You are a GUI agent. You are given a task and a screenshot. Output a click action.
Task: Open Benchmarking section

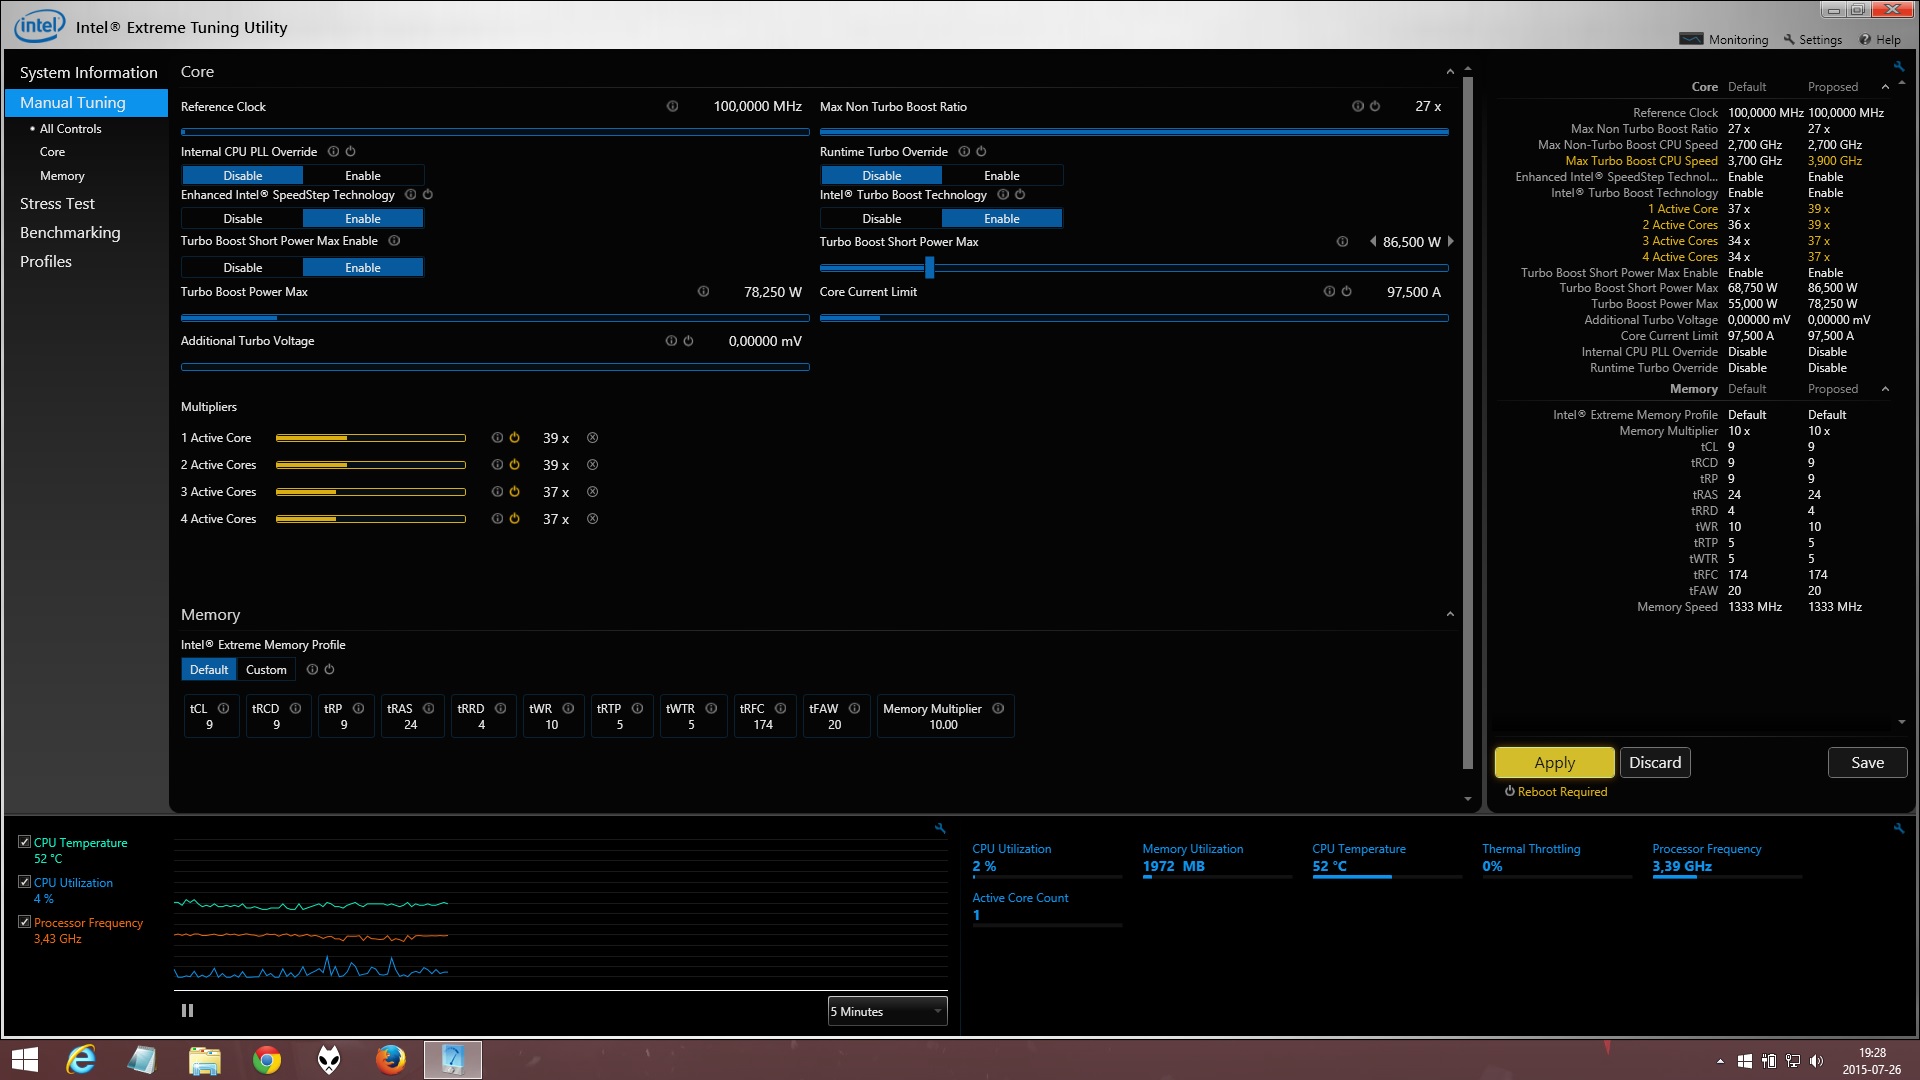click(70, 233)
